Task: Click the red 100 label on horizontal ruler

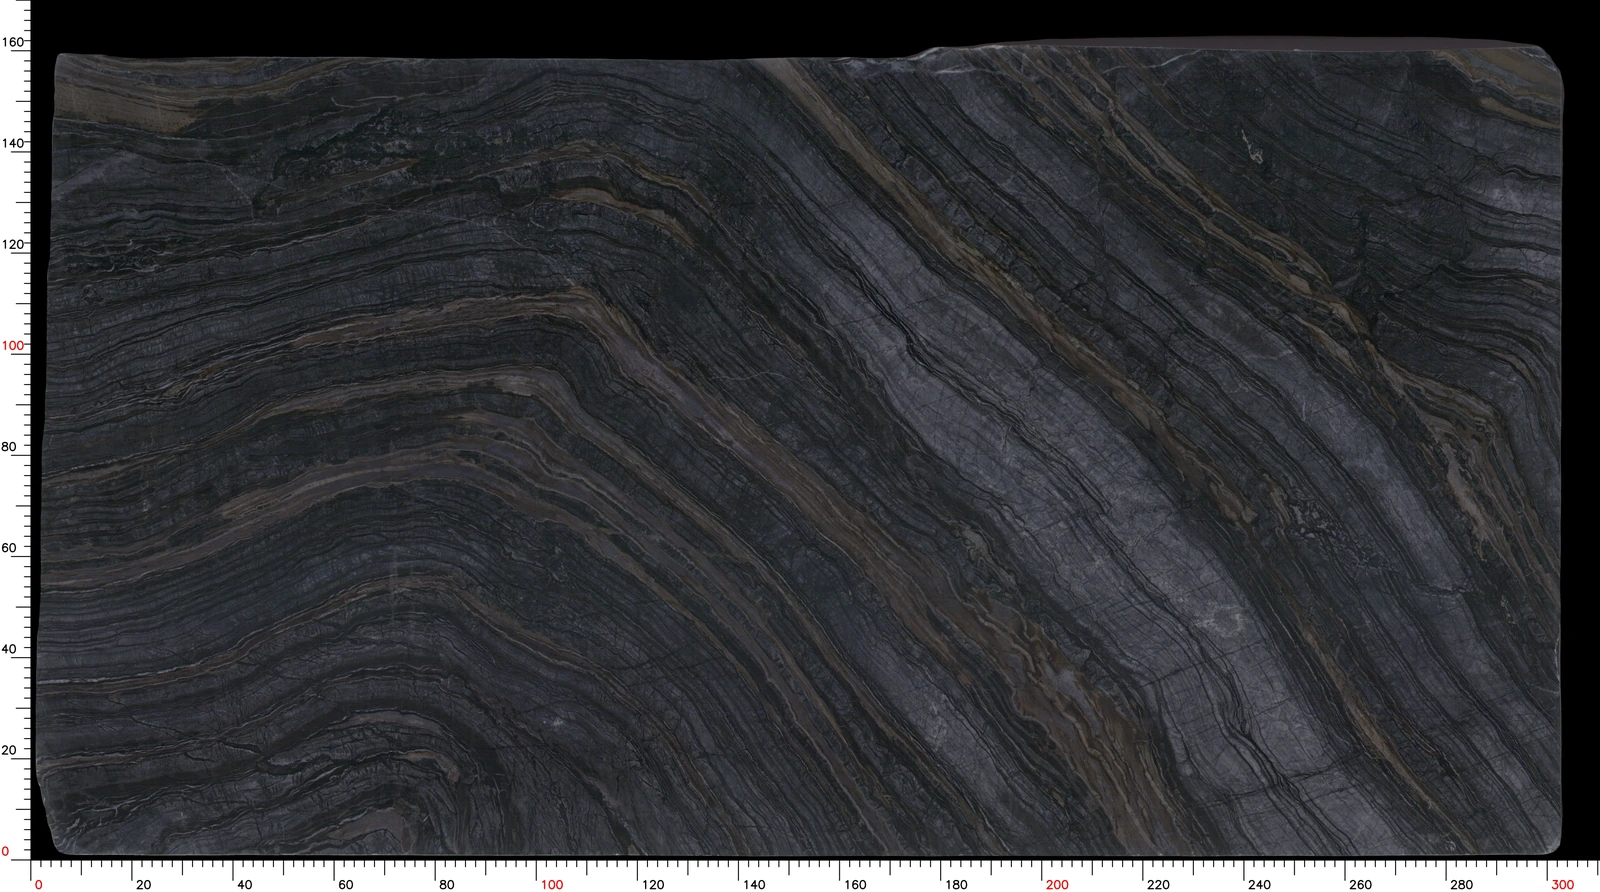Action: [x=552, y=884]
